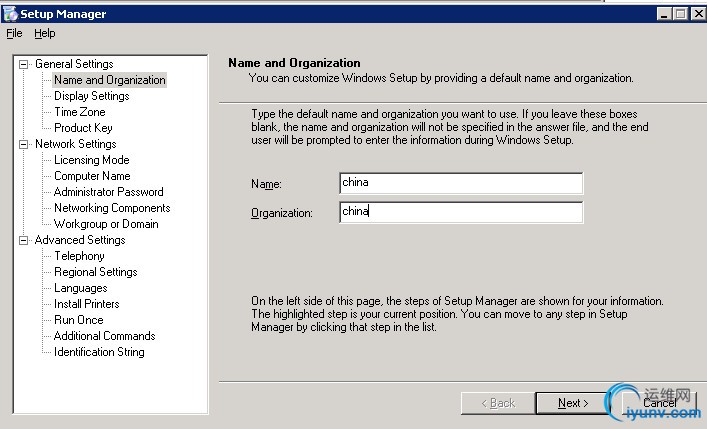The width and height of the screenshot is (707, 429).
Task: Open the Licensing Mode step
Action: [x=91, y=160]
